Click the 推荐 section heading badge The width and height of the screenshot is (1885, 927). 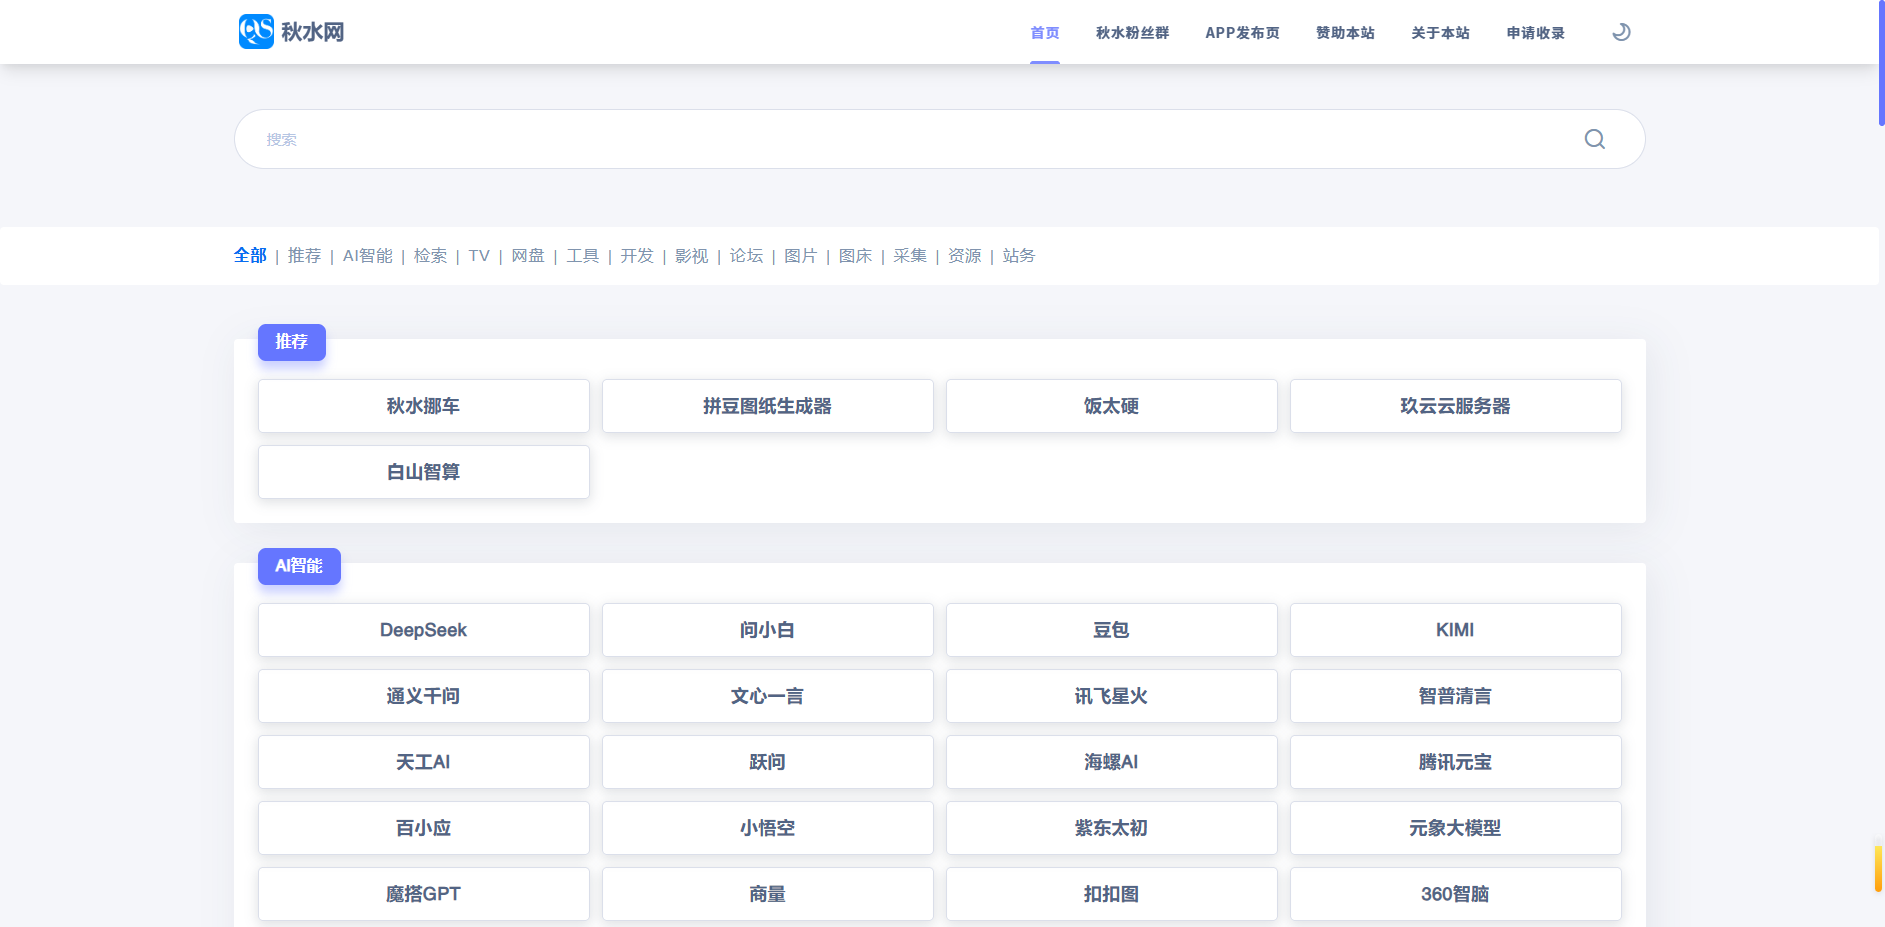click(x=292, y=342)
